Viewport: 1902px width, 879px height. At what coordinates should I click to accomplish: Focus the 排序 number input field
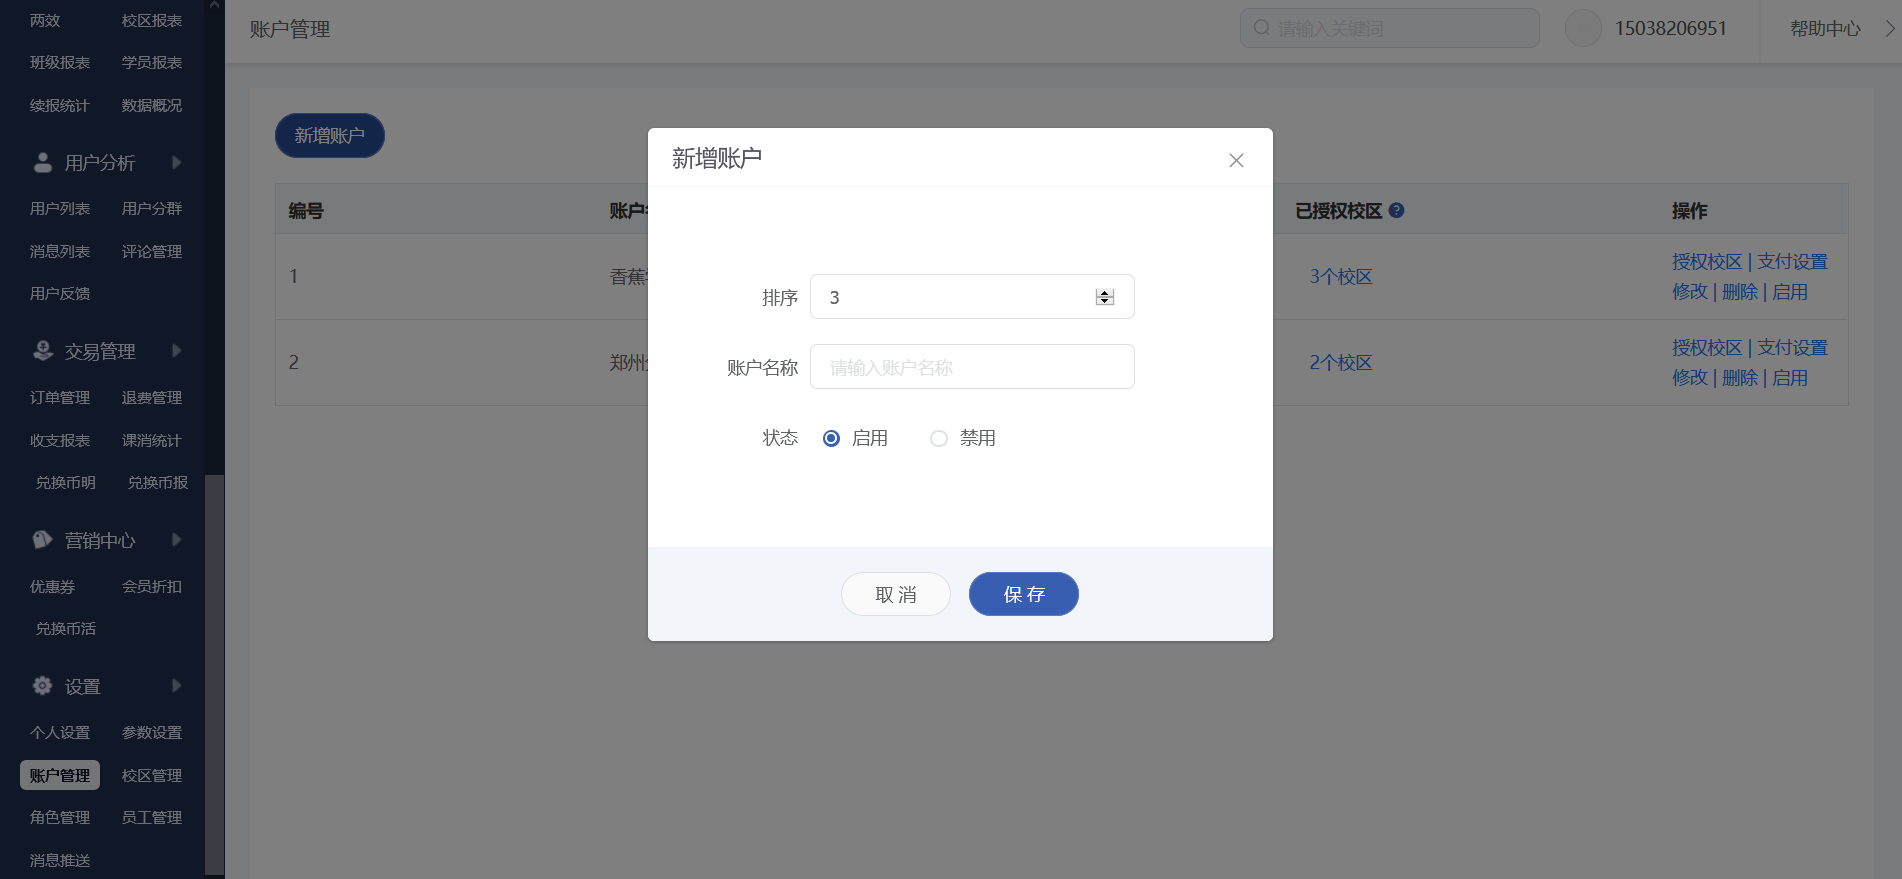coord(972,297)
